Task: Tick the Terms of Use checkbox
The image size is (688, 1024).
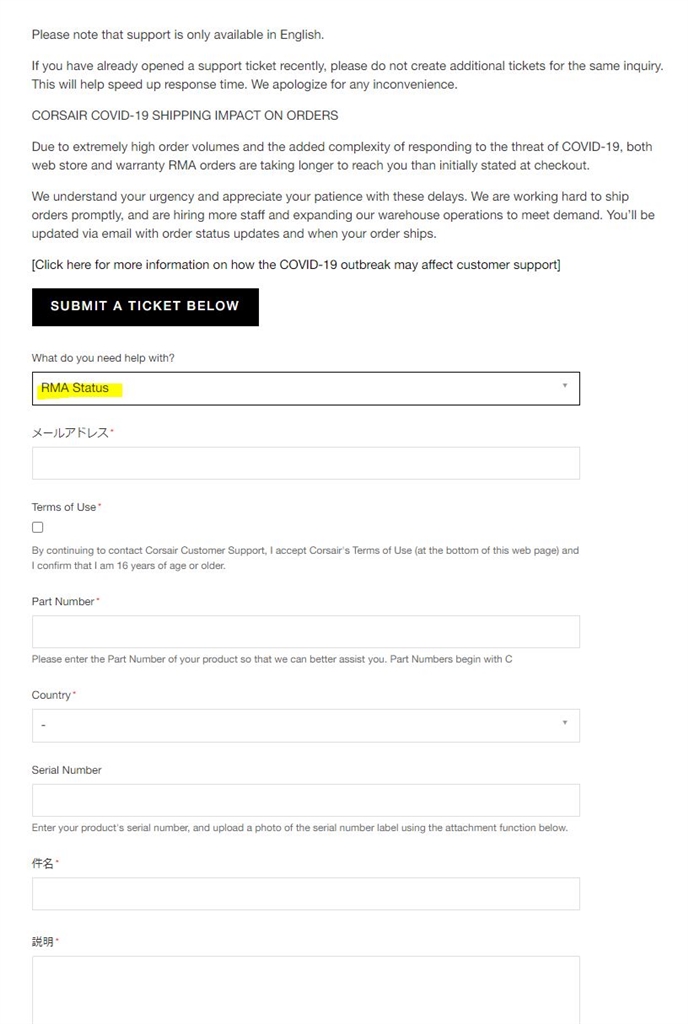Action: click(x=38, y=527)
